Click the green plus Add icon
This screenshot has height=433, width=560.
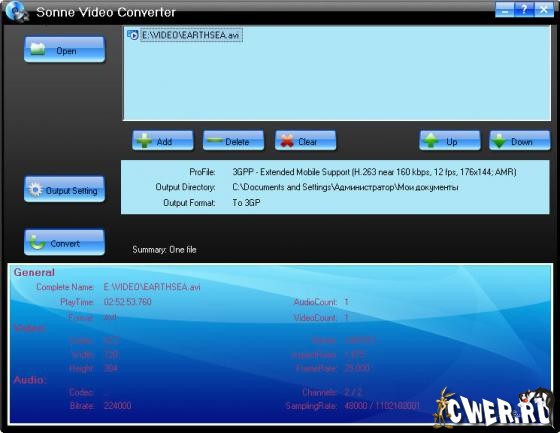click(144, 141)
